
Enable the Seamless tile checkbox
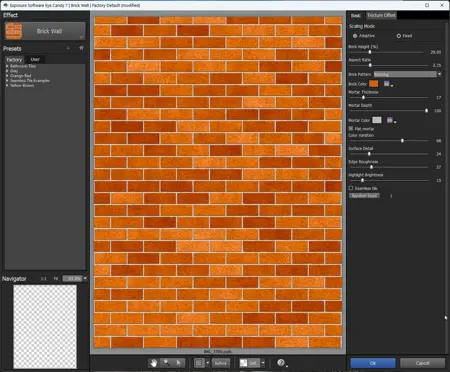[351, 188]
